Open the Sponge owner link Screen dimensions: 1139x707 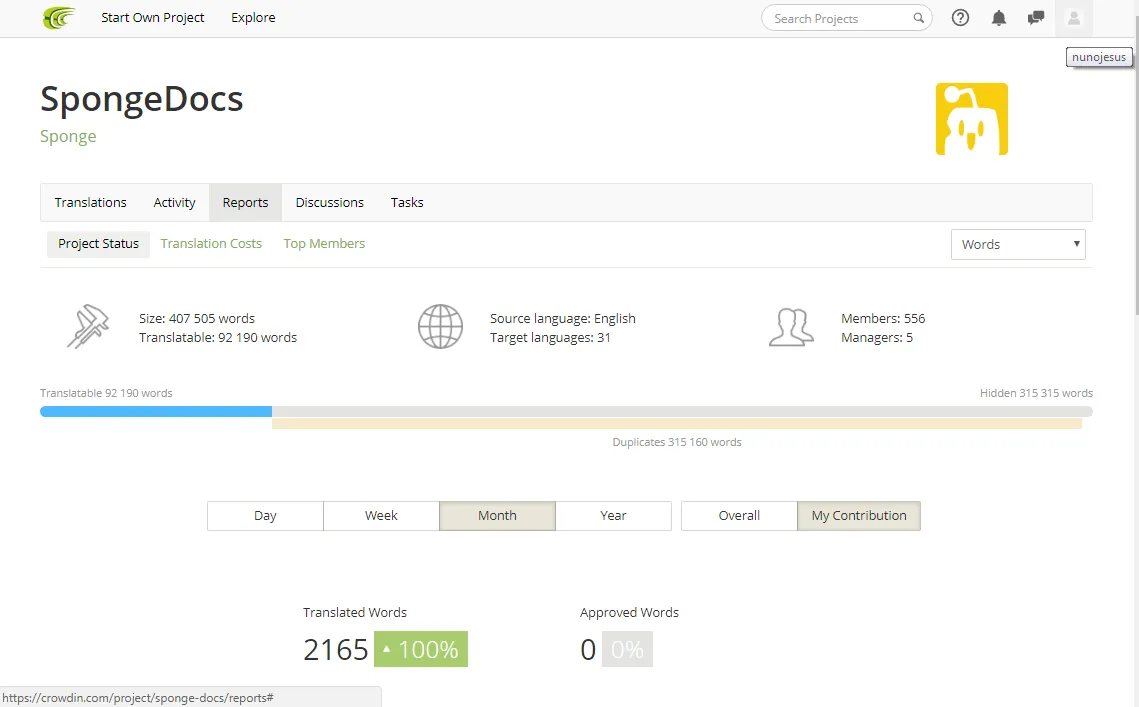[68, 137]
